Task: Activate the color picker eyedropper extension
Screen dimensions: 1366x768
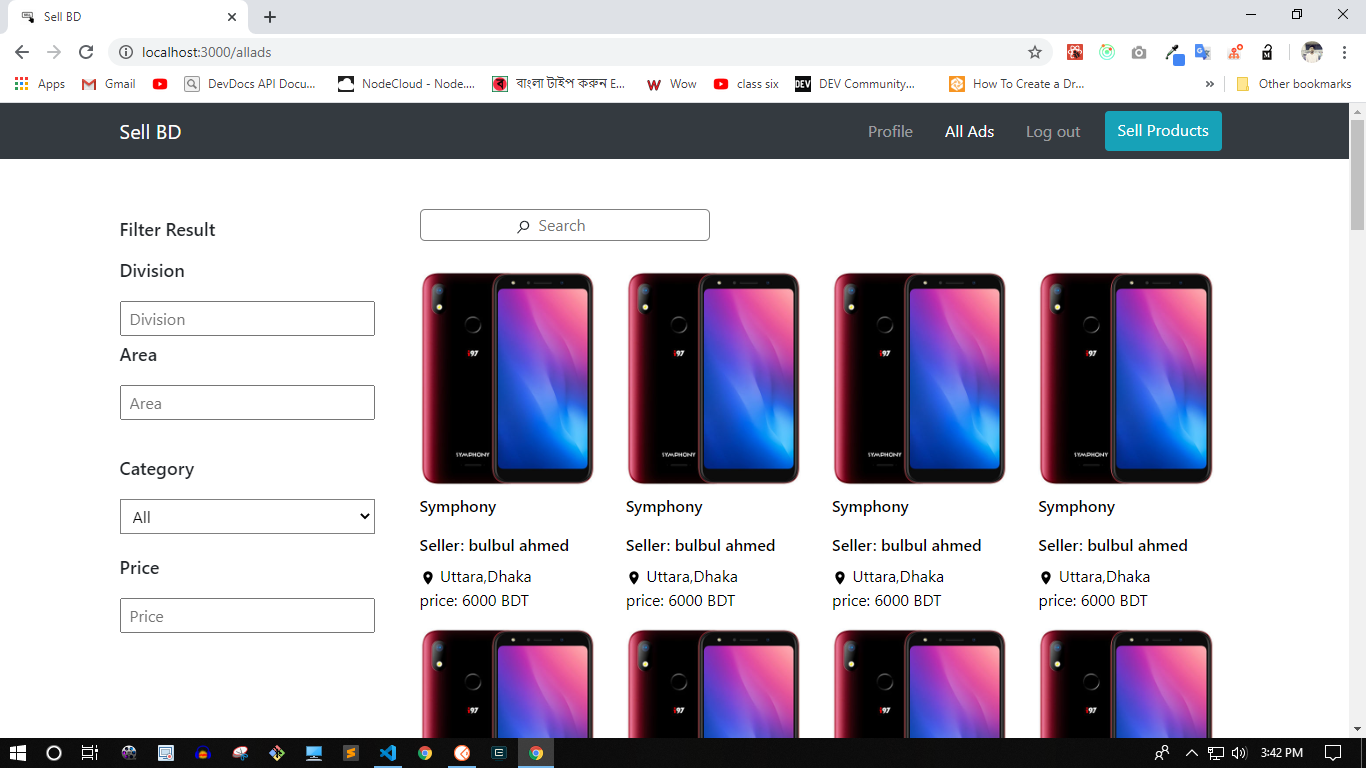Action: (x=1172, y=52)
